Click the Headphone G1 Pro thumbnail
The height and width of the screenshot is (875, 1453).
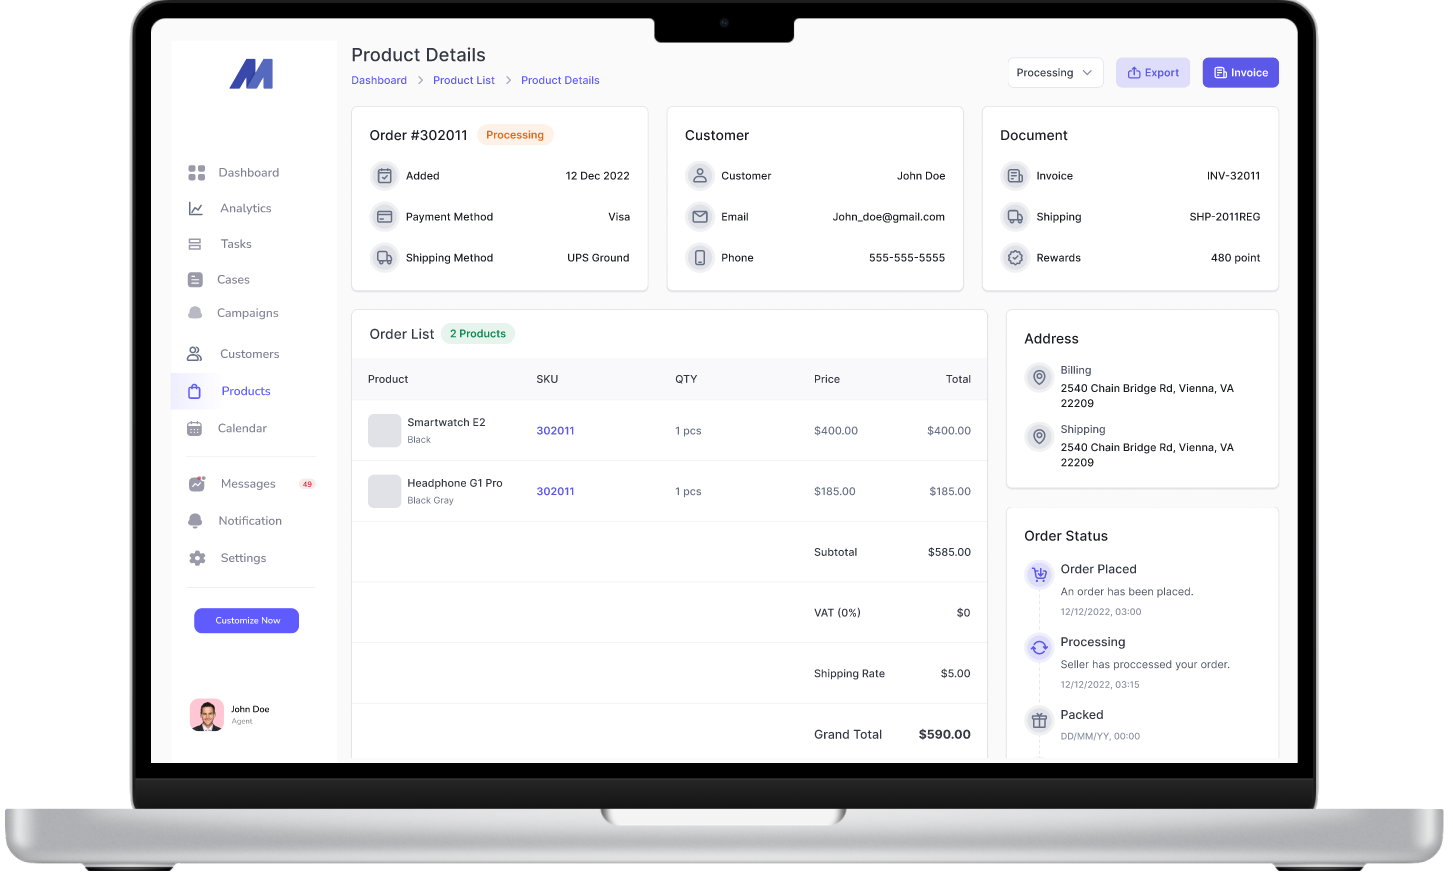click(384, 491)
